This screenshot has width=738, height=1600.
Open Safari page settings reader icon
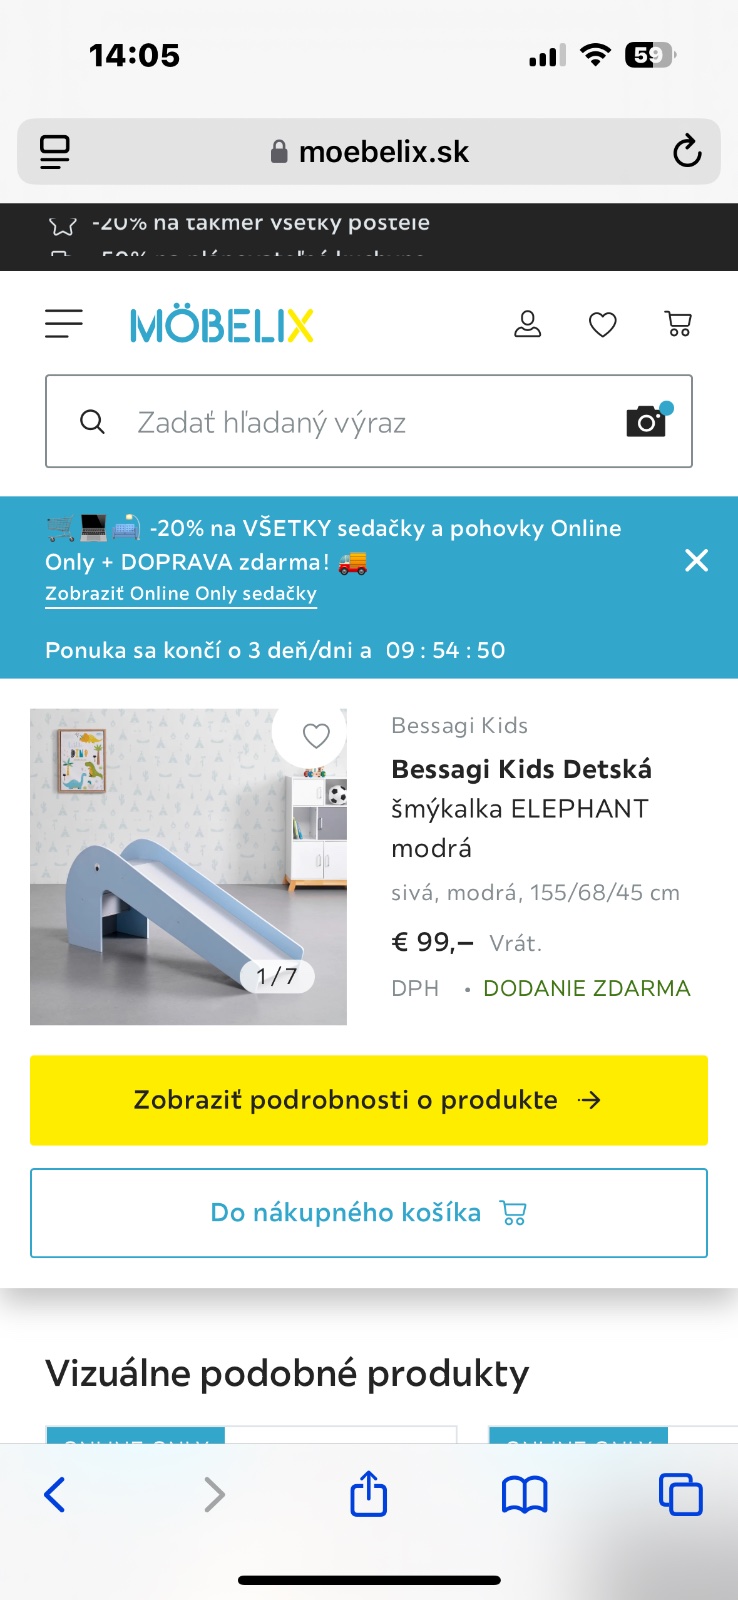pos(55,152)
